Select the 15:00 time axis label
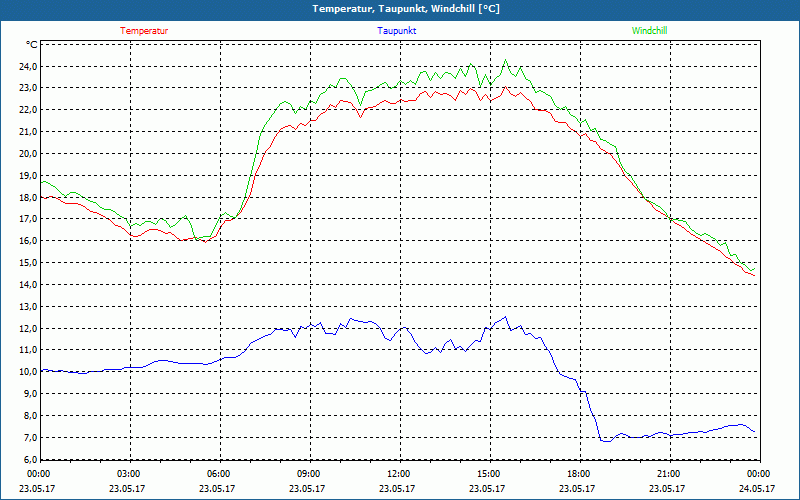The width and height of the screenshot is (800, 500). point(488,474)
